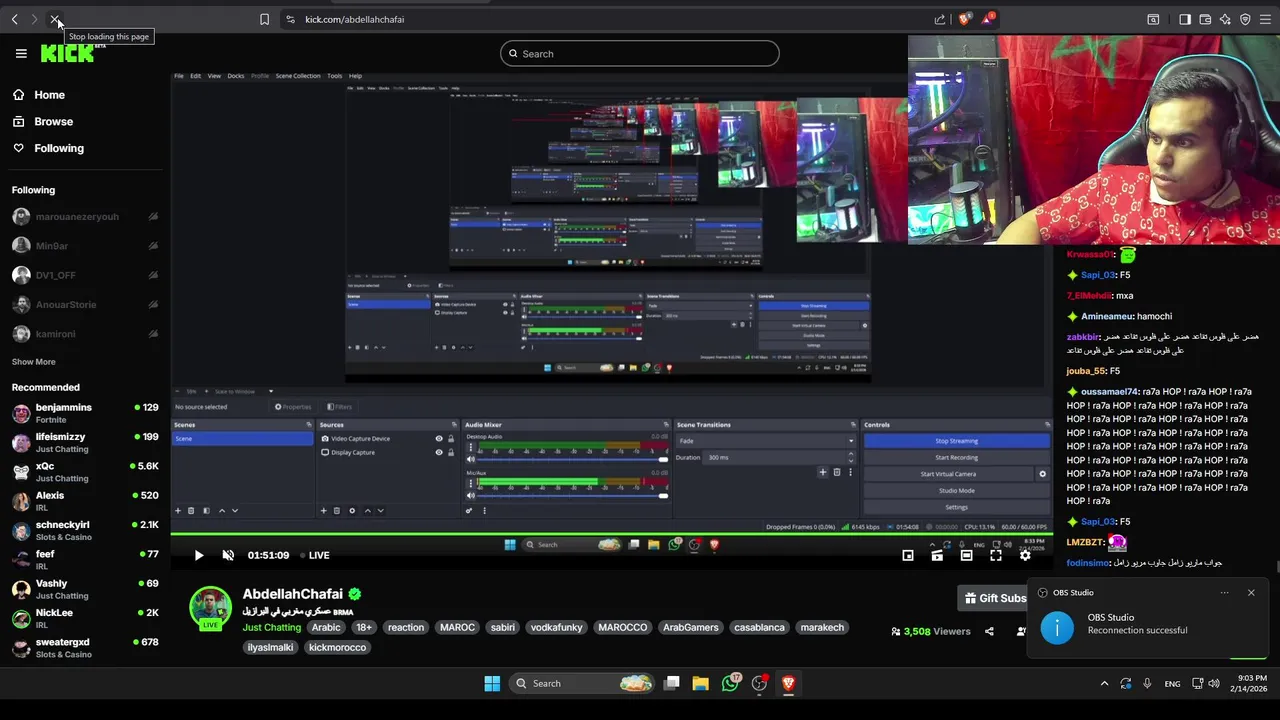Lock the Video Capture Device source

[451, 439]
